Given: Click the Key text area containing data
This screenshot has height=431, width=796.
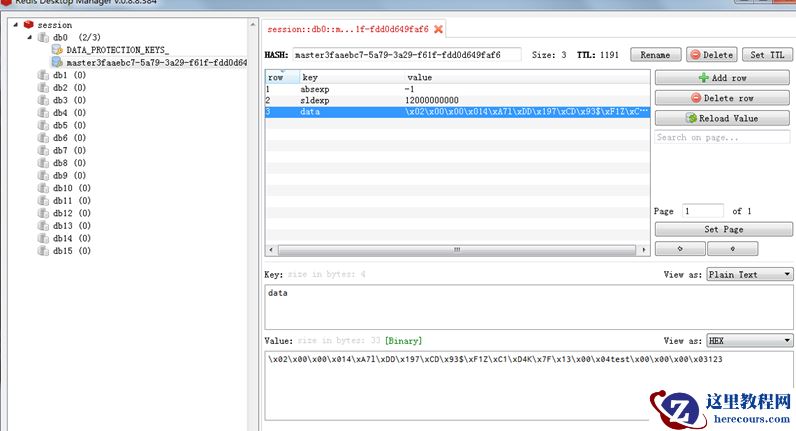Looking at the screenshot, I should pyautogui.click(x=529, y=307).
